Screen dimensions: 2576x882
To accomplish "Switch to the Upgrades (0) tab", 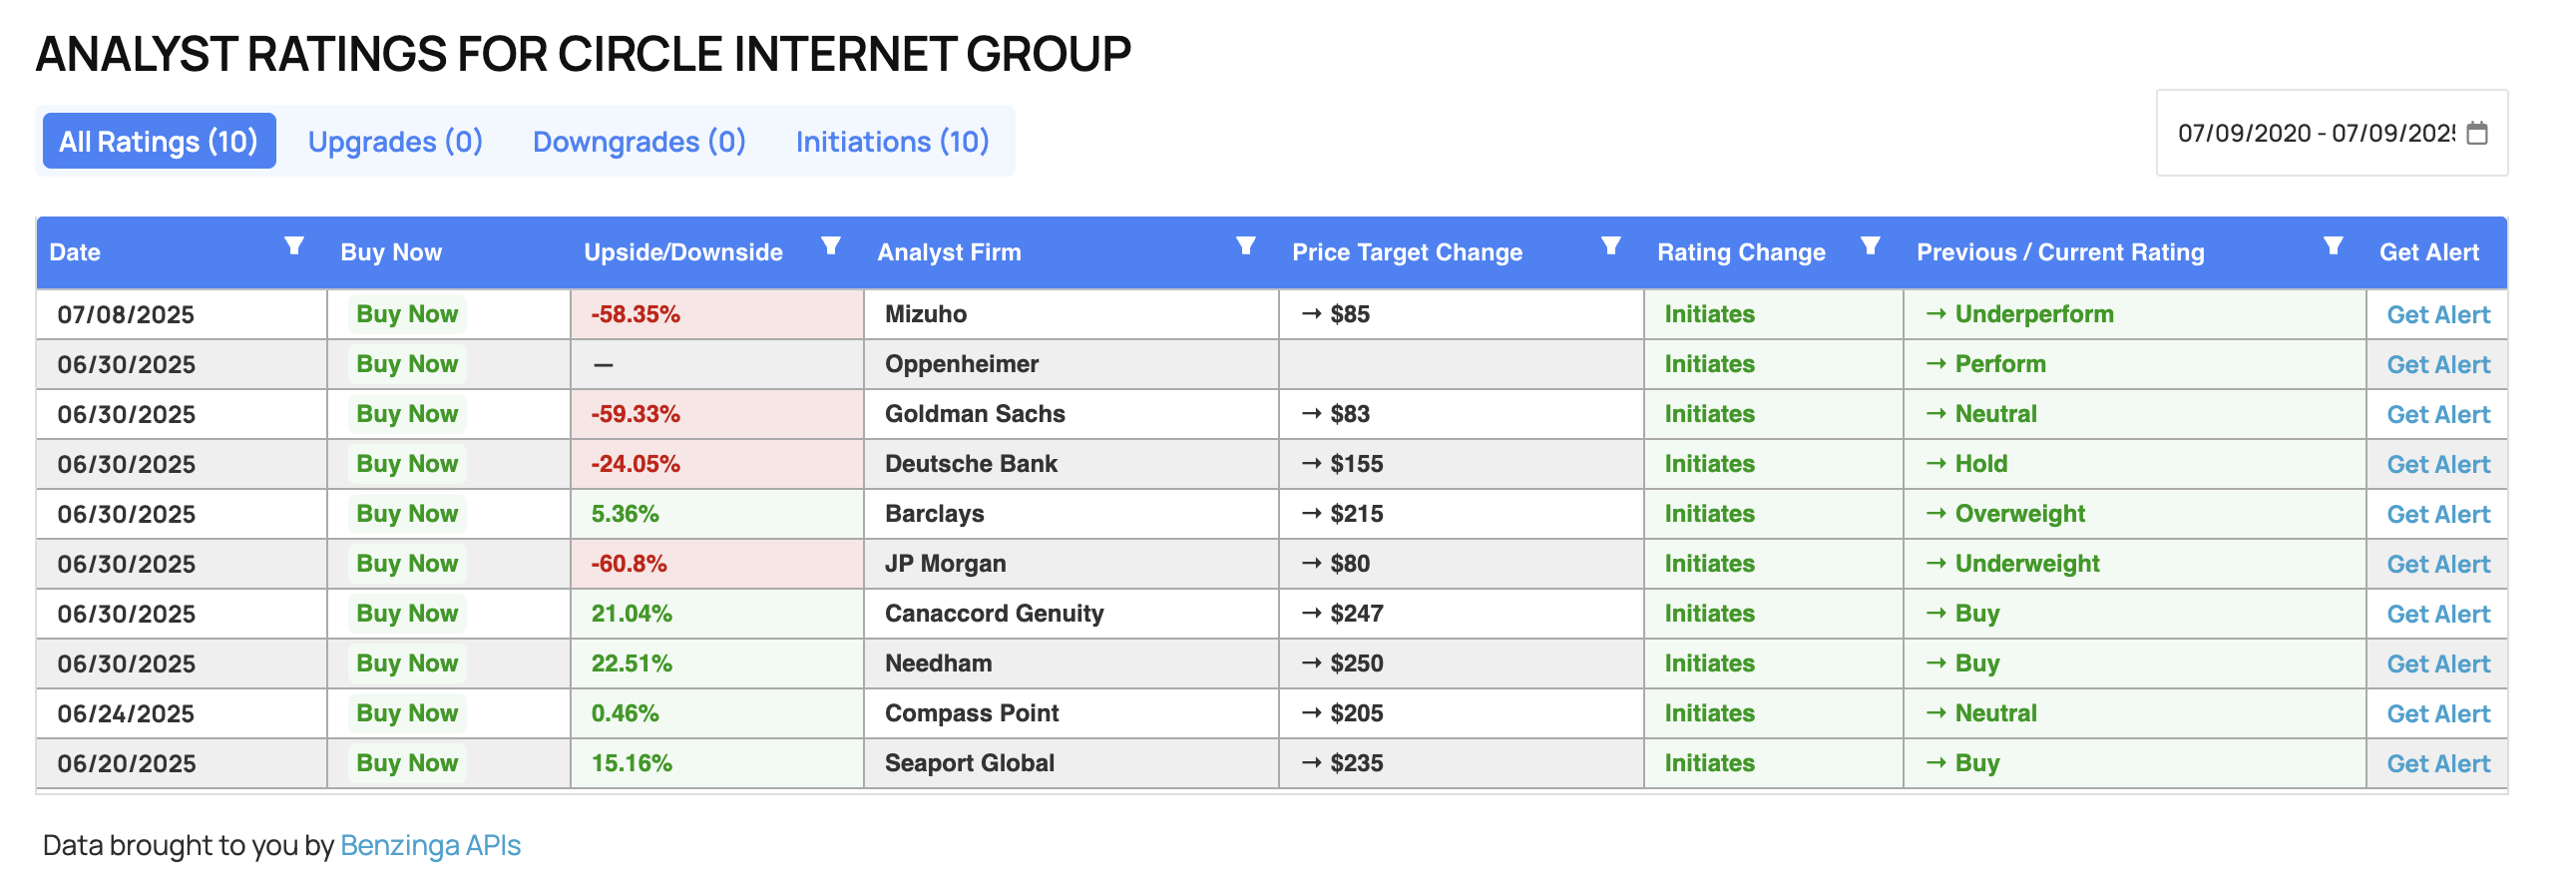I will pyautogui.click(x=395, y=141).
